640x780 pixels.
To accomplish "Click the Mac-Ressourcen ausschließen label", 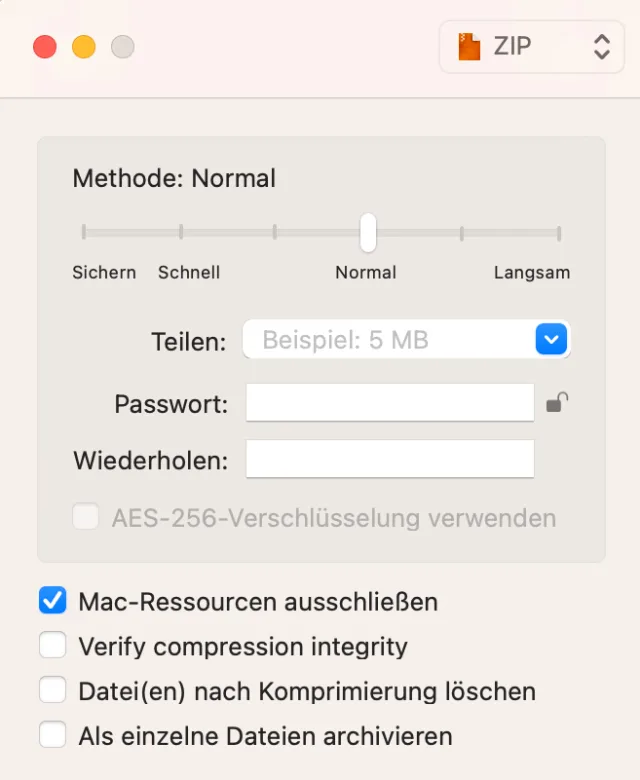I will pyautogui.click(x=258, y=602).
